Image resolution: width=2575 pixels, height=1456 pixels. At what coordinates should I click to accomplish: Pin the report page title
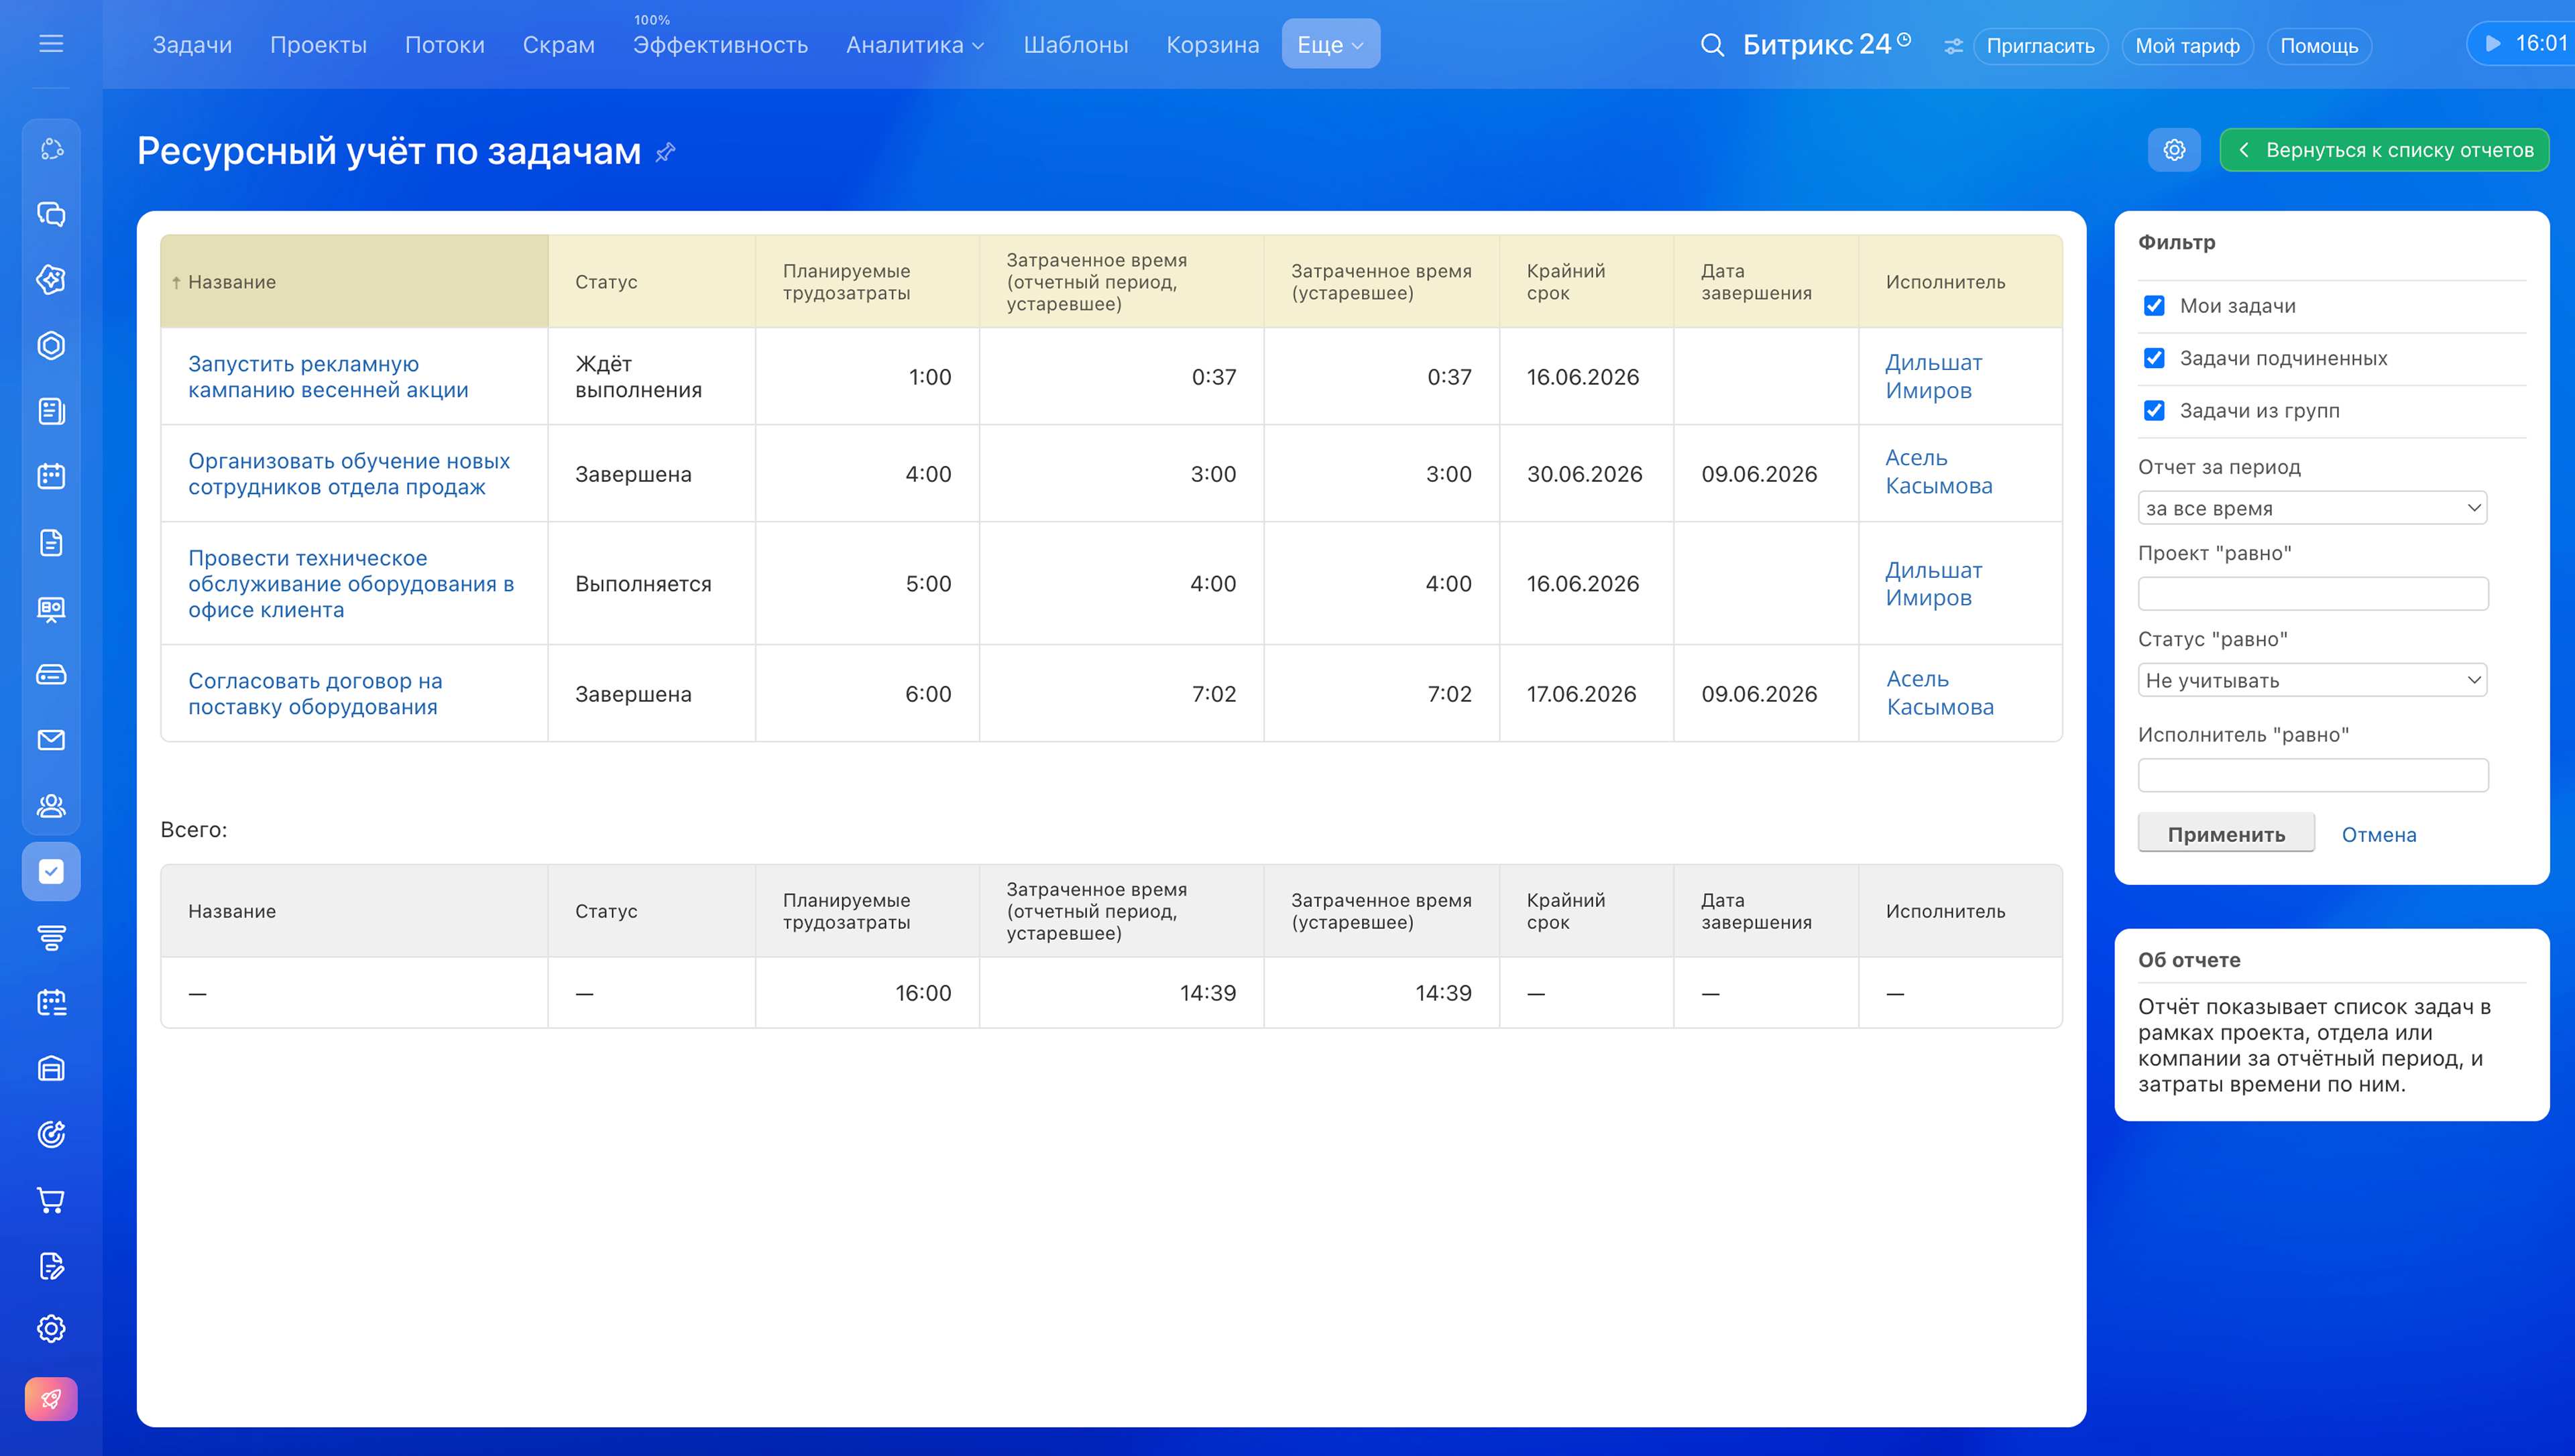pyautogui.click(x=665, y=152)
